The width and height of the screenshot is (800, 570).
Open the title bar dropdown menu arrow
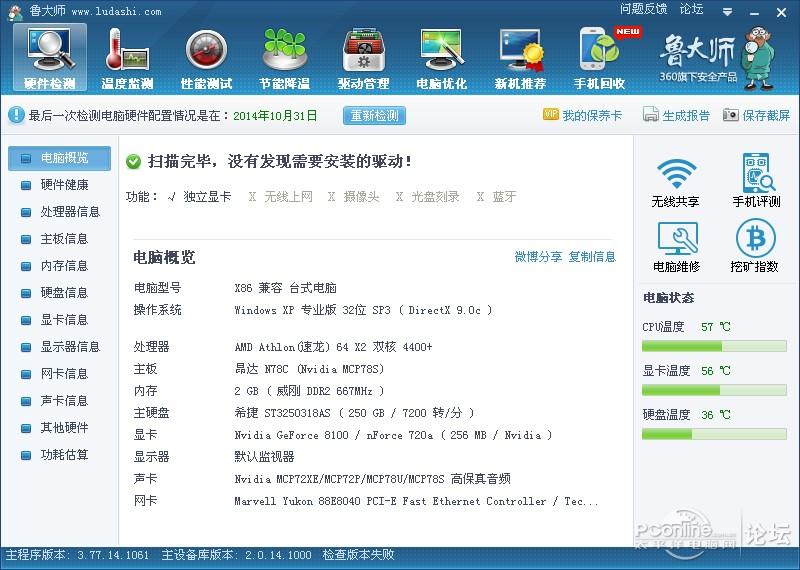(x=728, y=12)
